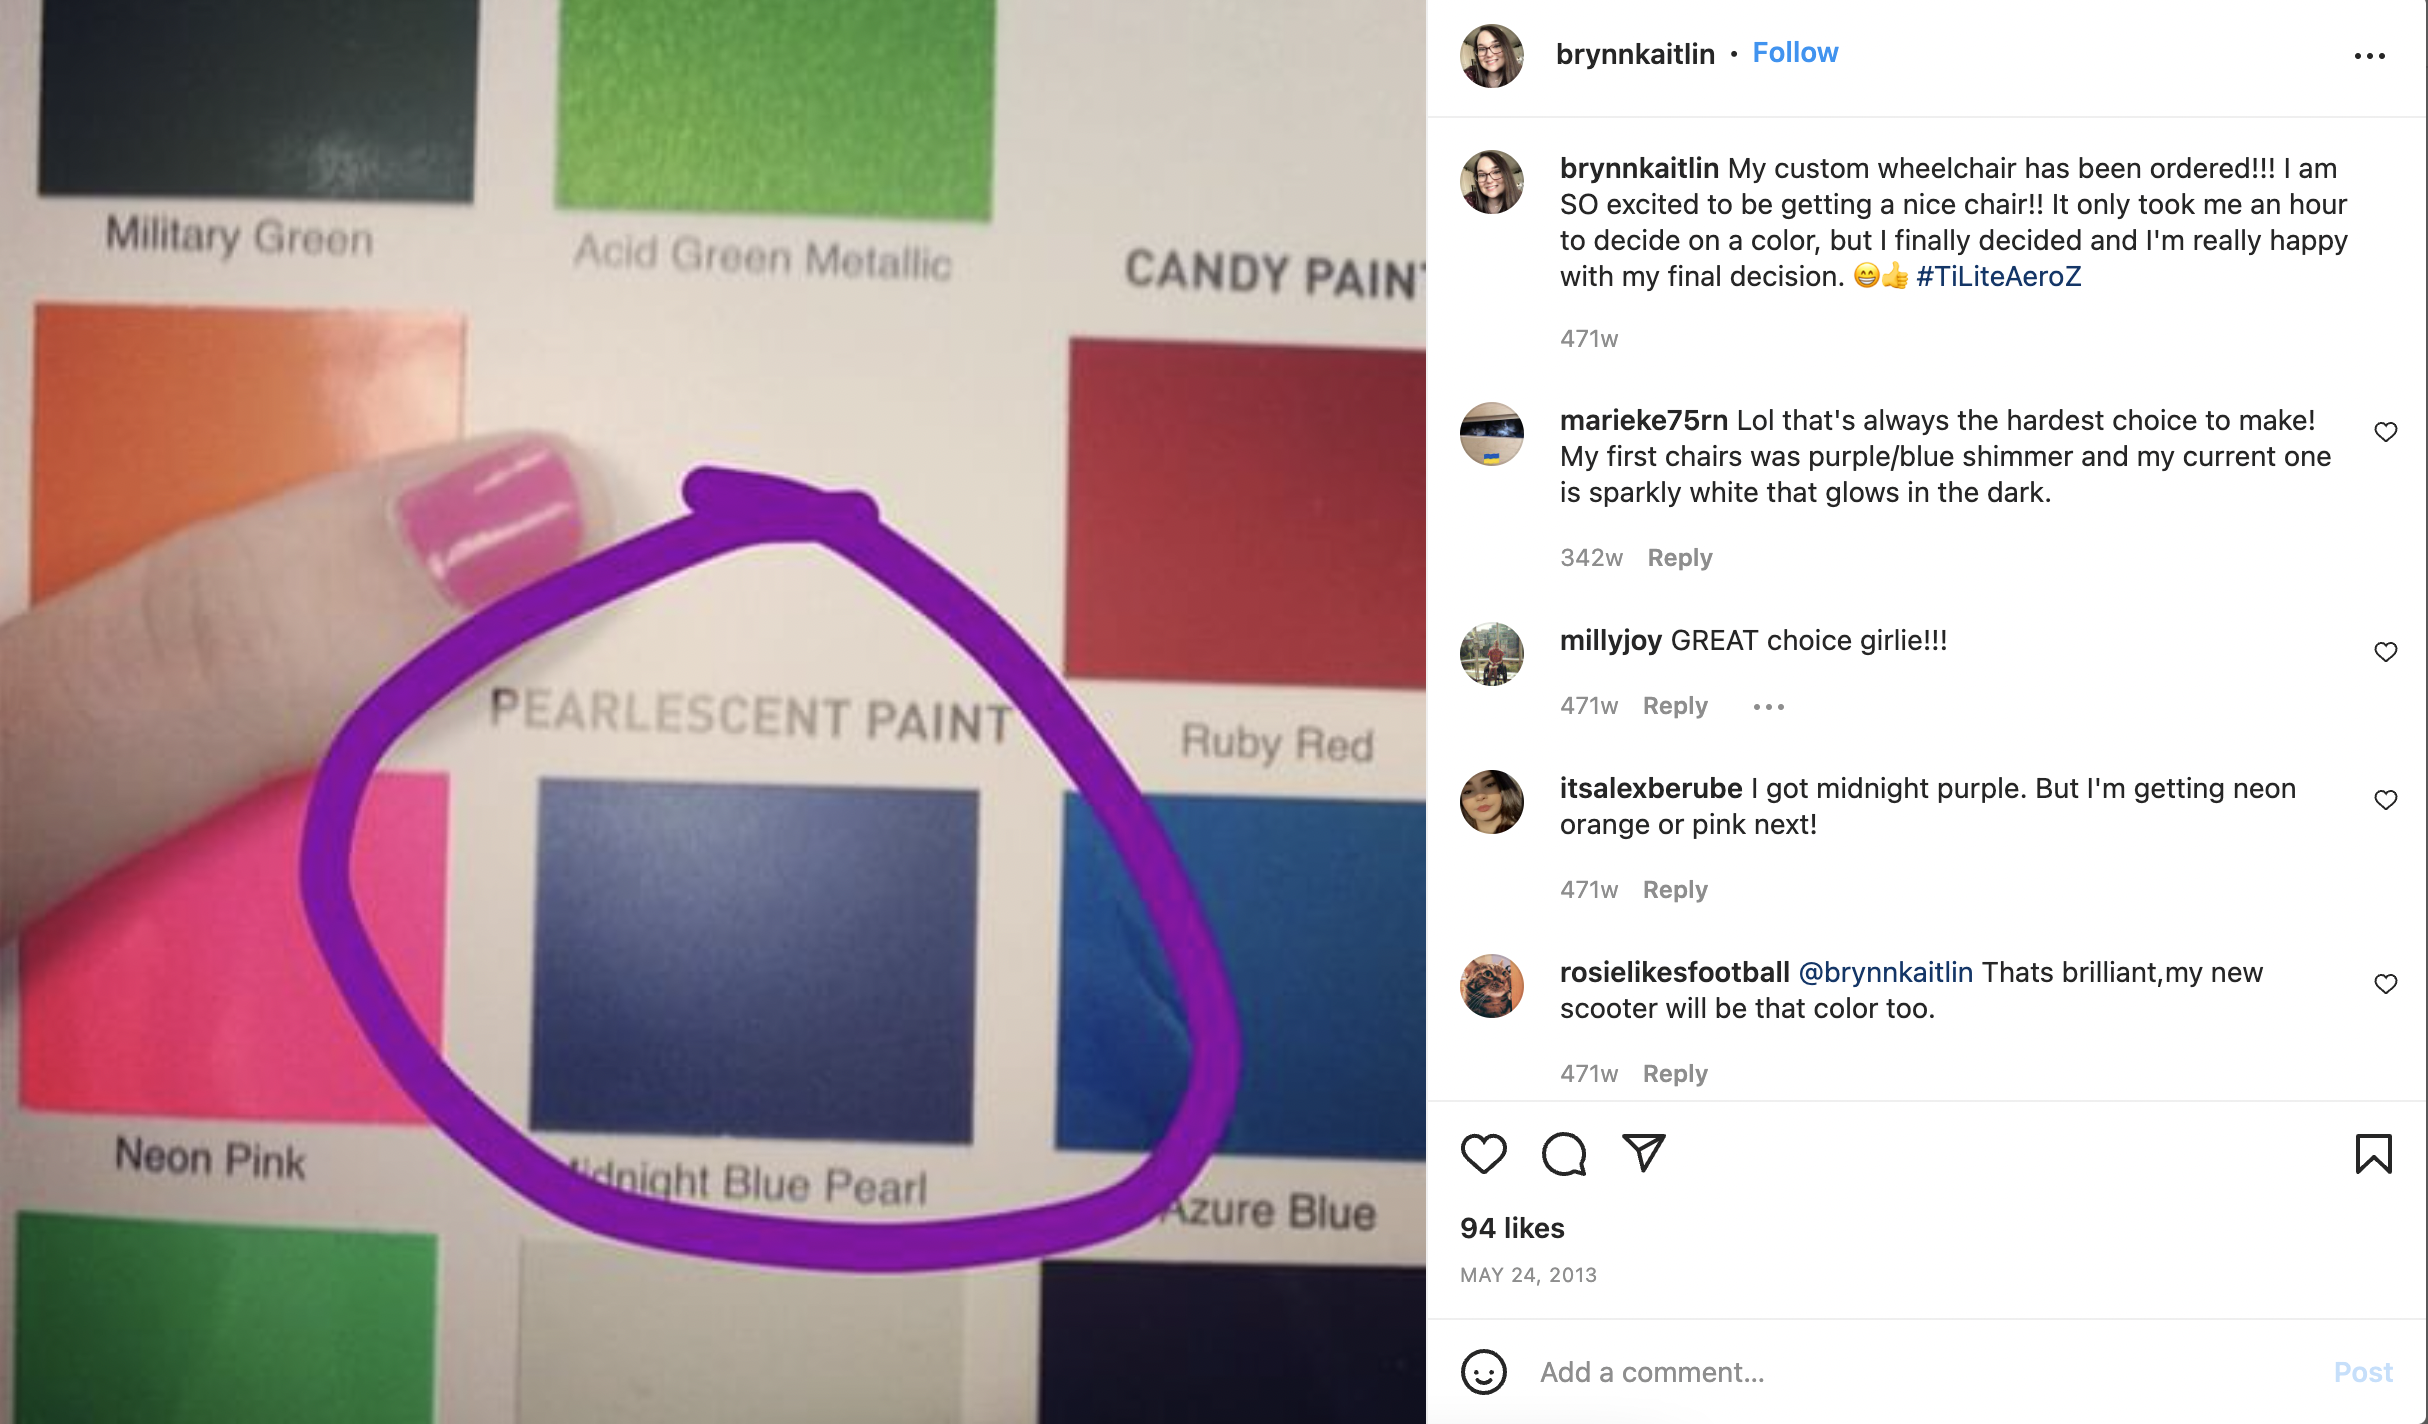
Task: Reply to itsalexberube's comment
Action: pyautogui.click(x=1675, y=890)
